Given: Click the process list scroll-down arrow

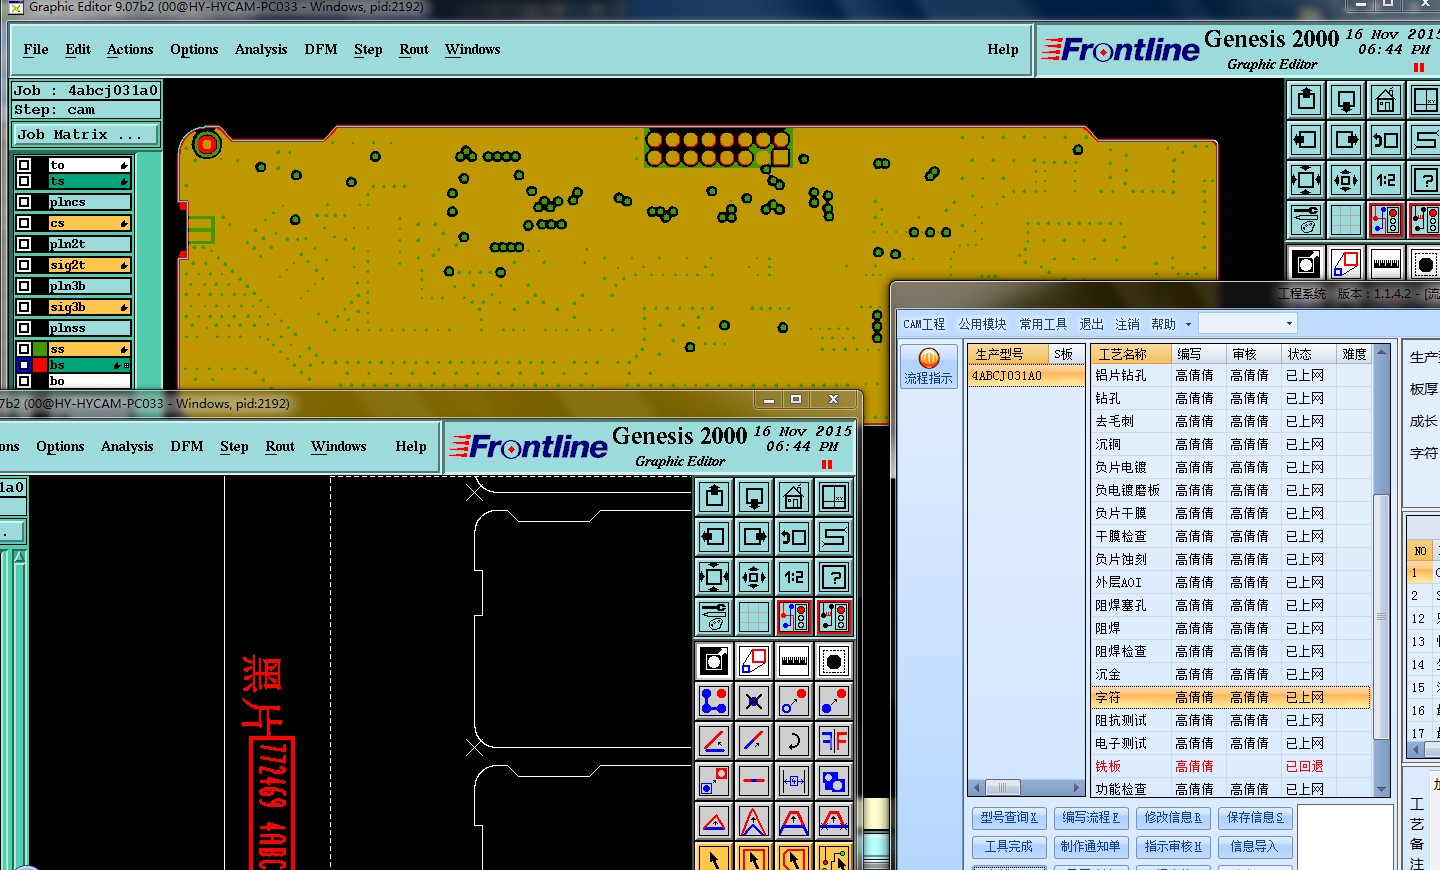Looking at the screenshot, I should [x=1382, y=789].
